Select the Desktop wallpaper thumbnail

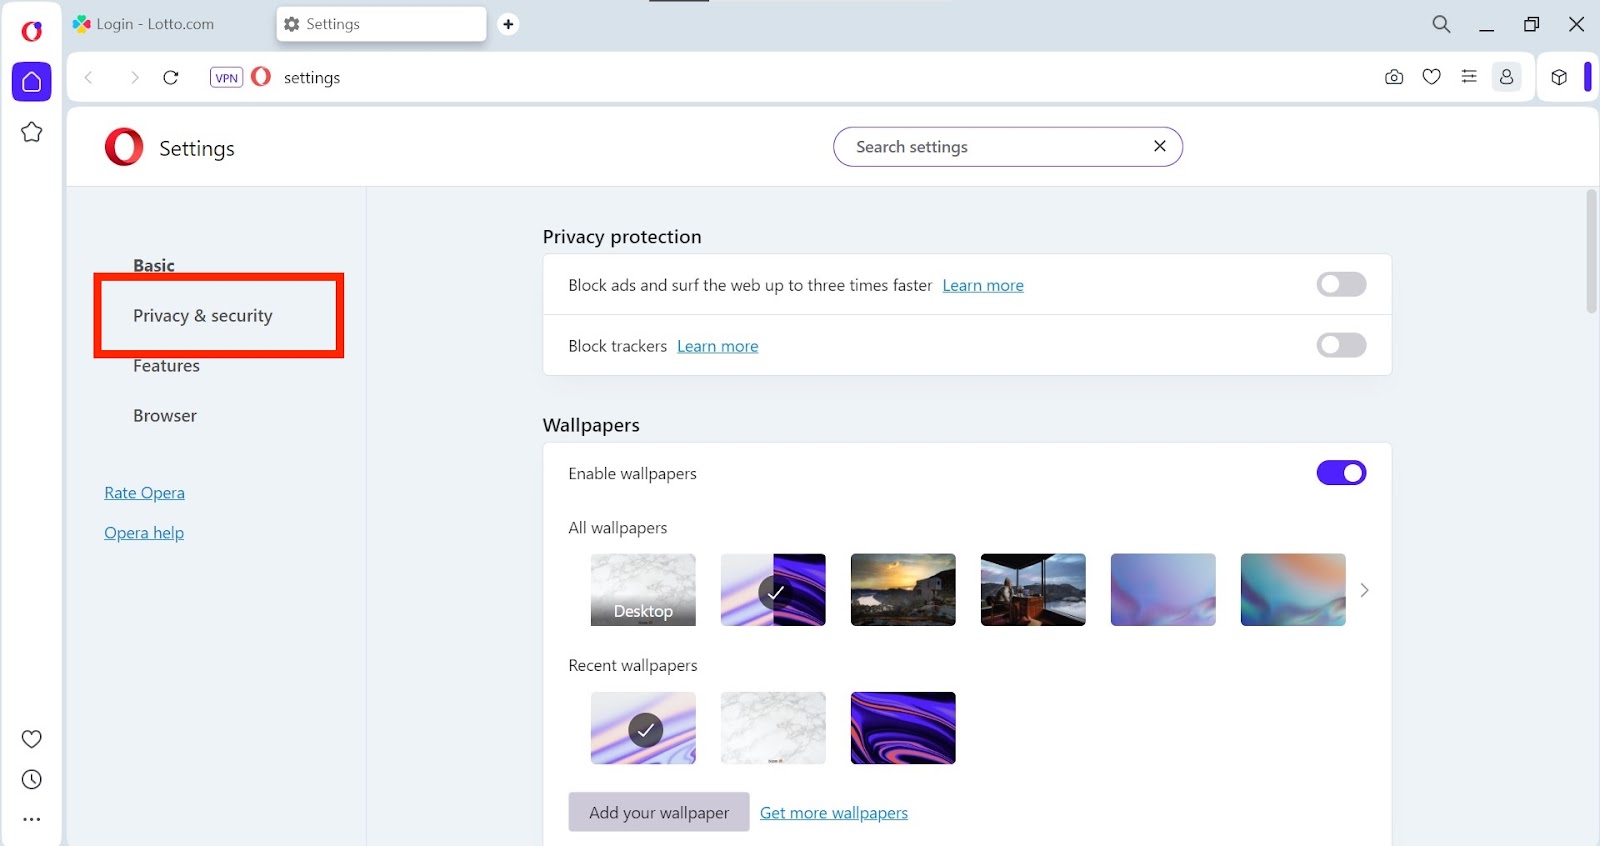(643, 590)
